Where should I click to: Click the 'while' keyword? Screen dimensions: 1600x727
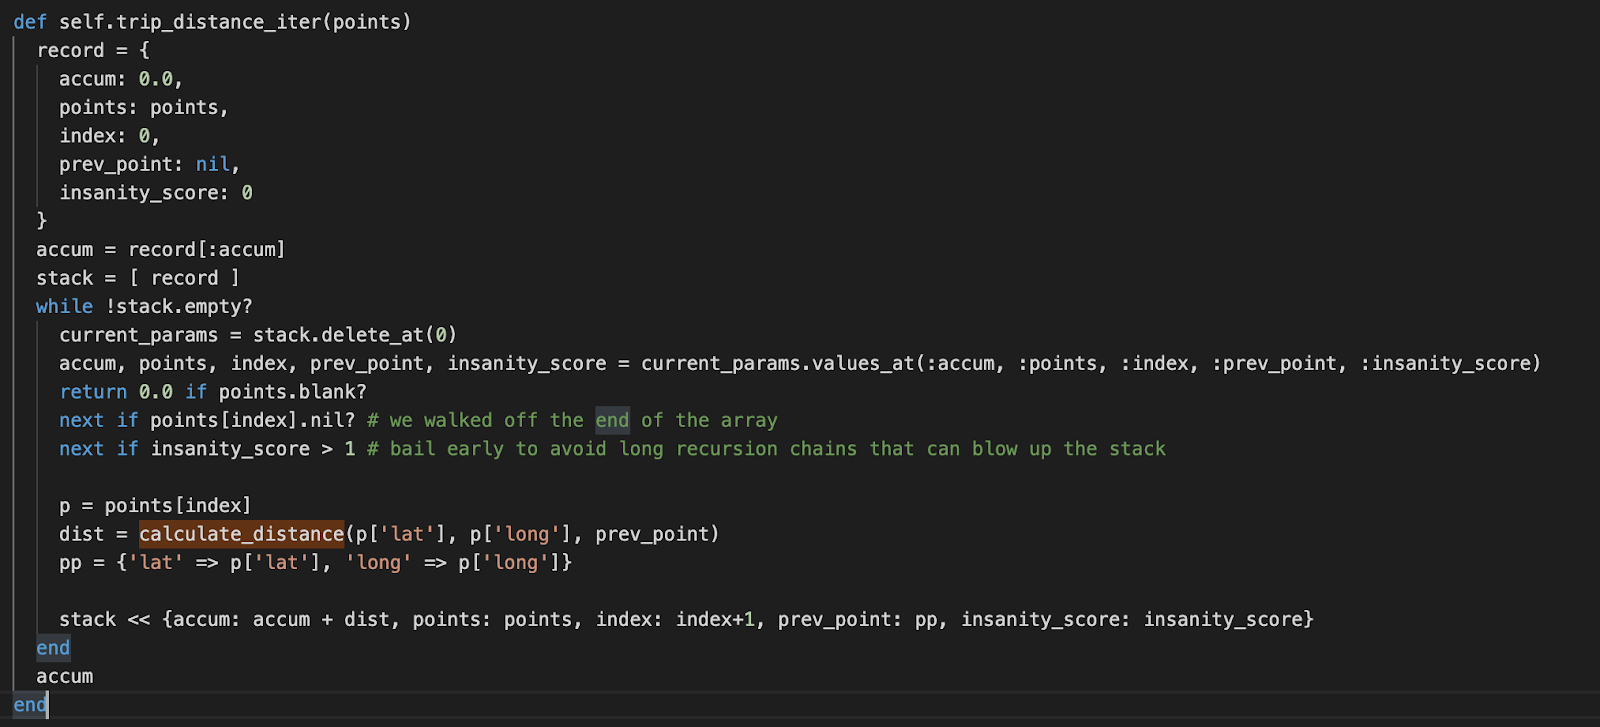(64, 306)
